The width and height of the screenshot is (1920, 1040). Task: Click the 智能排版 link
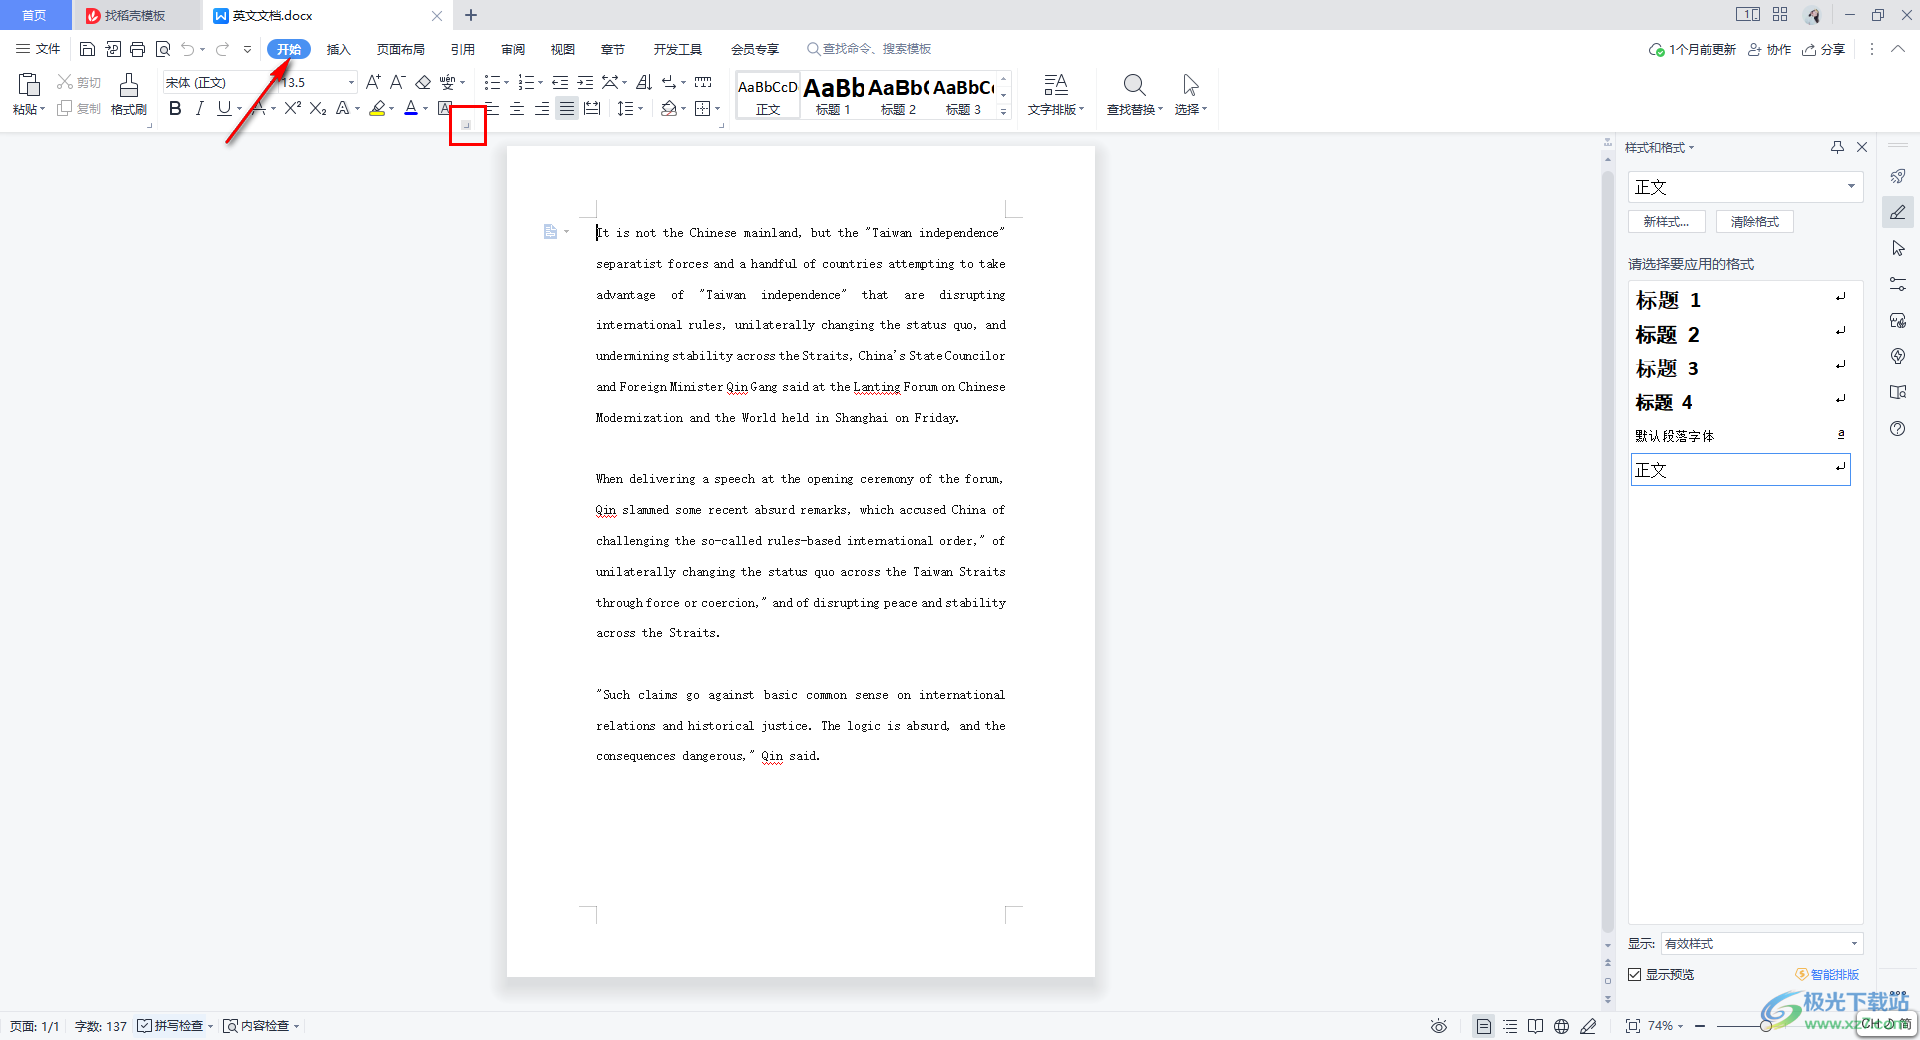coord(1828,974)
